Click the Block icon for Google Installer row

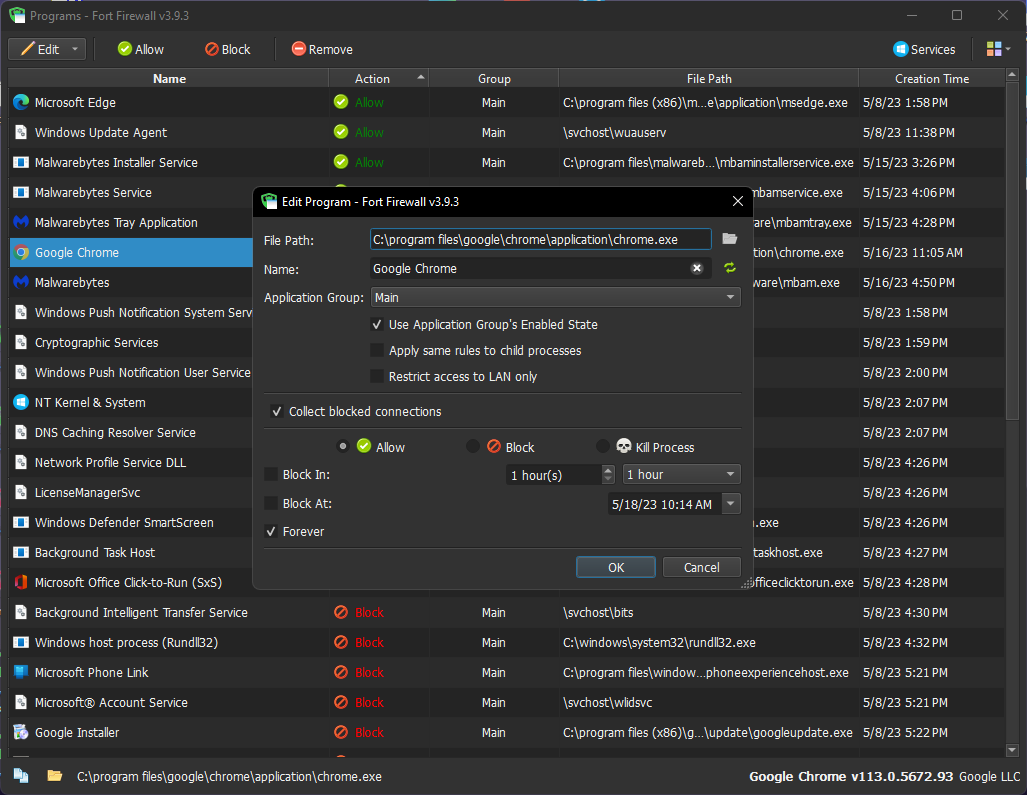click(x=341, y=732)
